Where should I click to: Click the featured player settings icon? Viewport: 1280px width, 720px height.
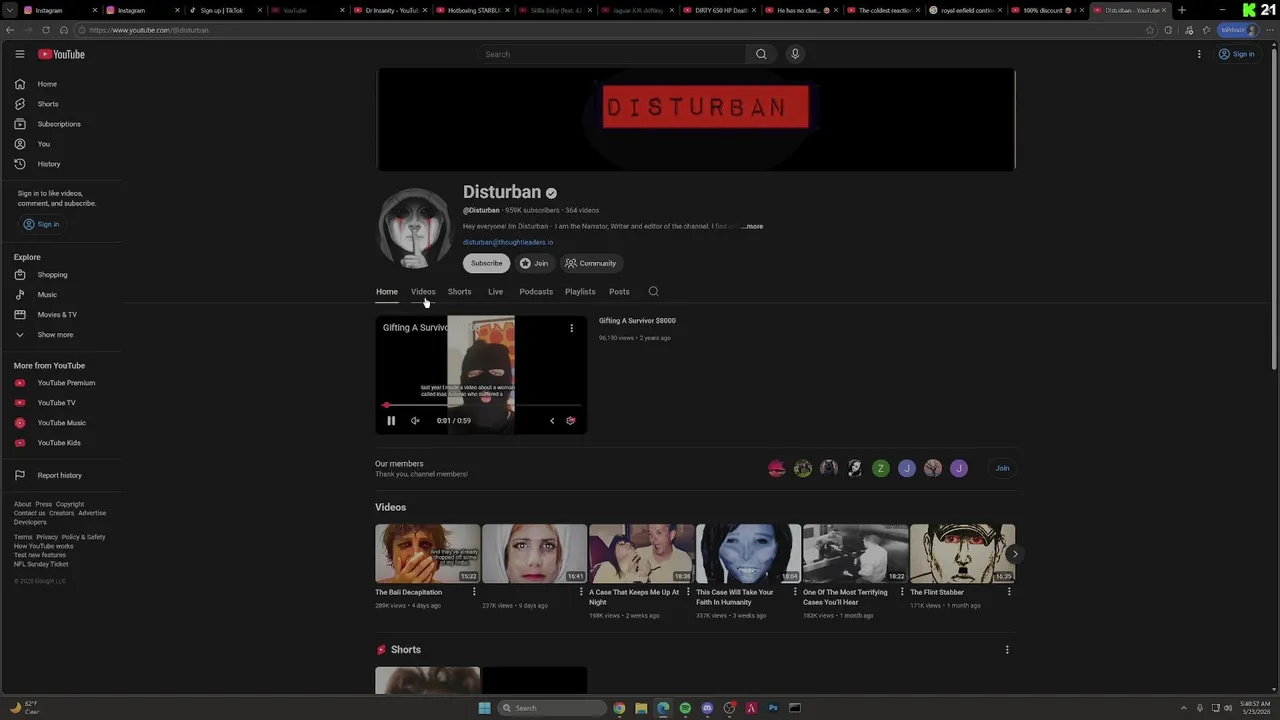click(x=571, y=421)
